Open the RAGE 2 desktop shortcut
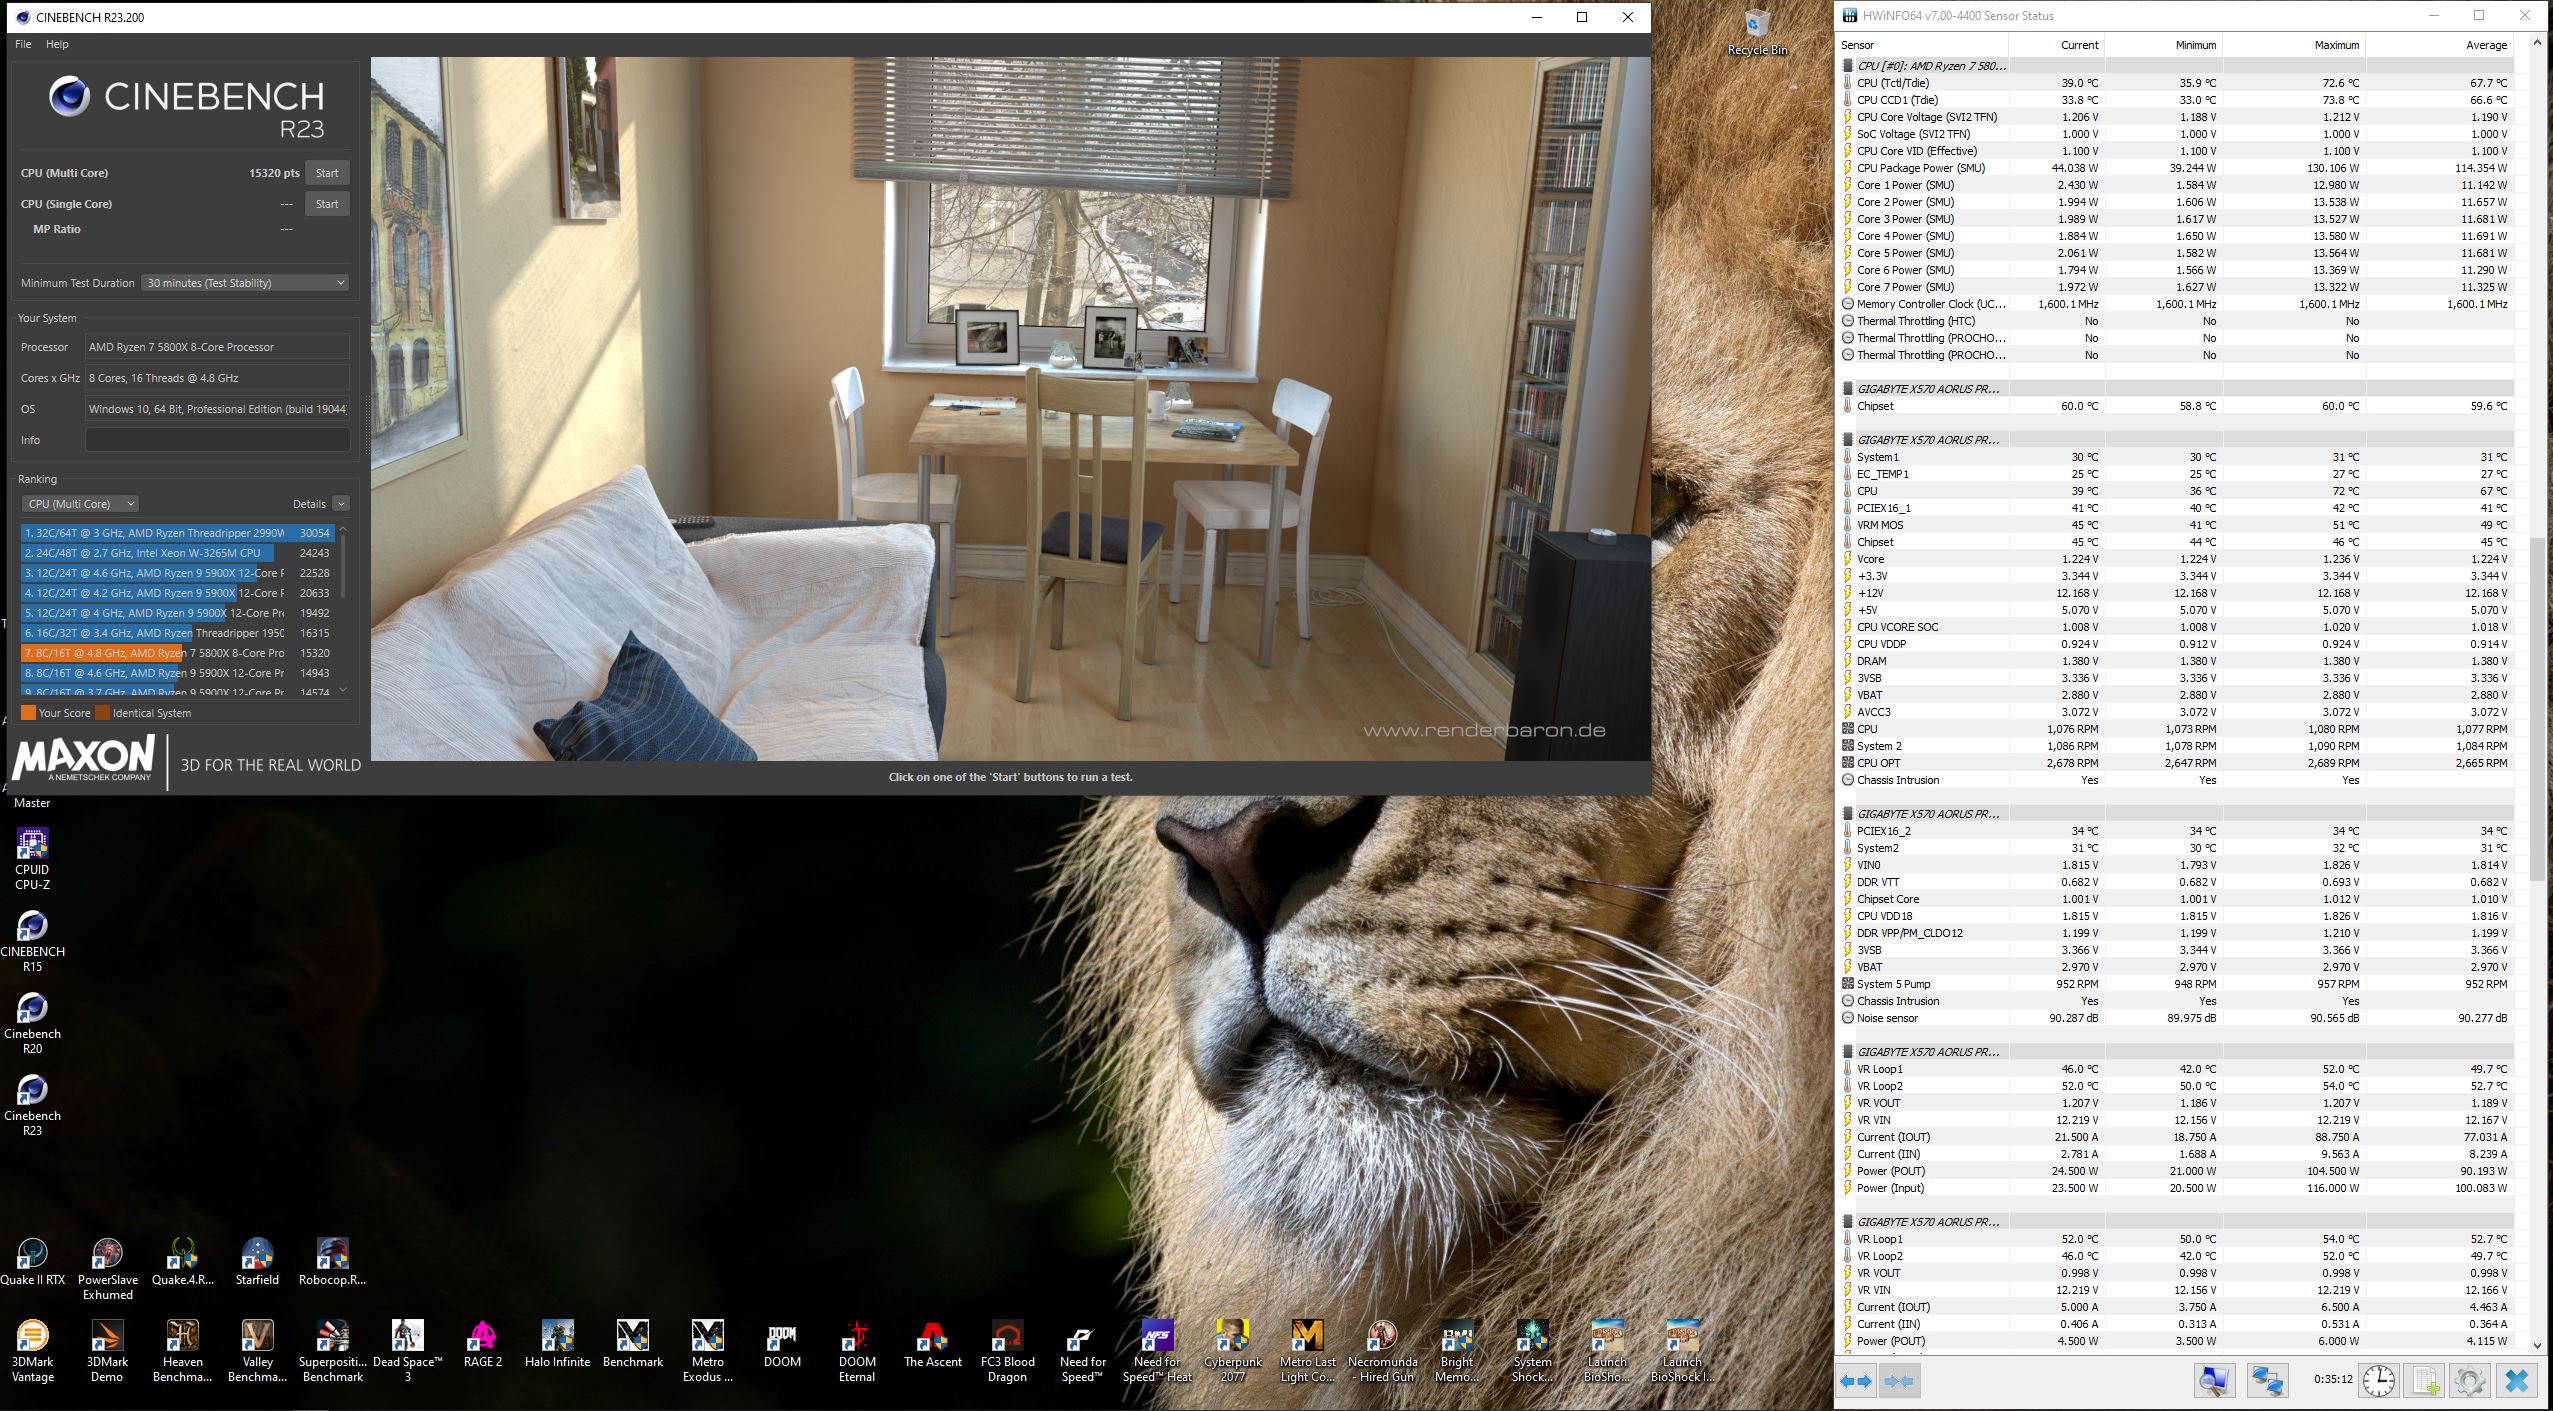Viewport: 2553px width, 1411px height. [x=482, y=1344]
